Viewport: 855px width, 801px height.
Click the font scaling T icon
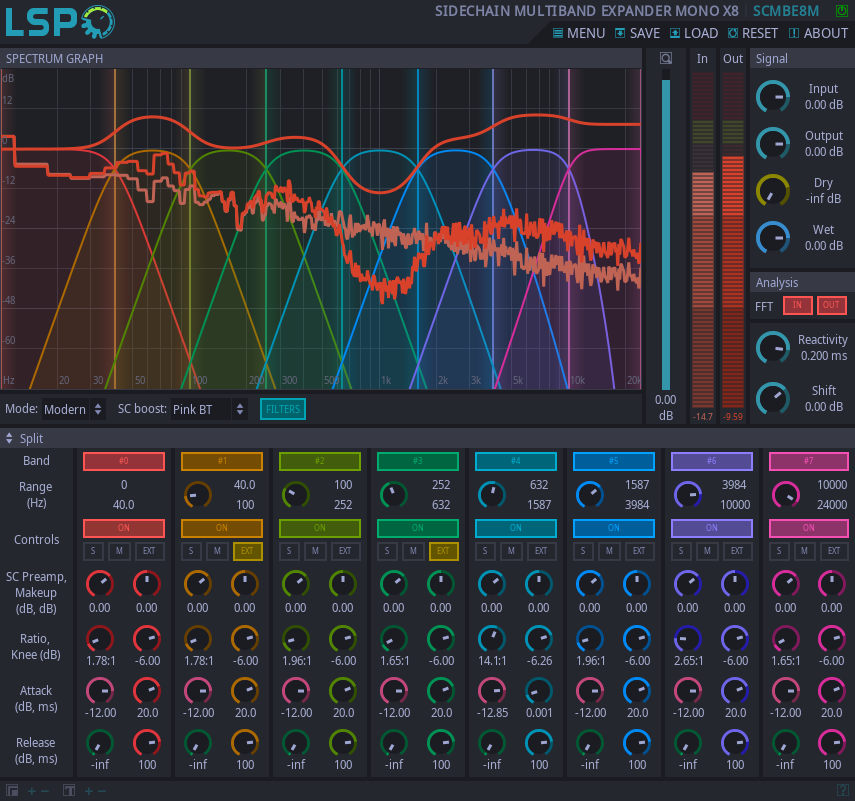69,790
